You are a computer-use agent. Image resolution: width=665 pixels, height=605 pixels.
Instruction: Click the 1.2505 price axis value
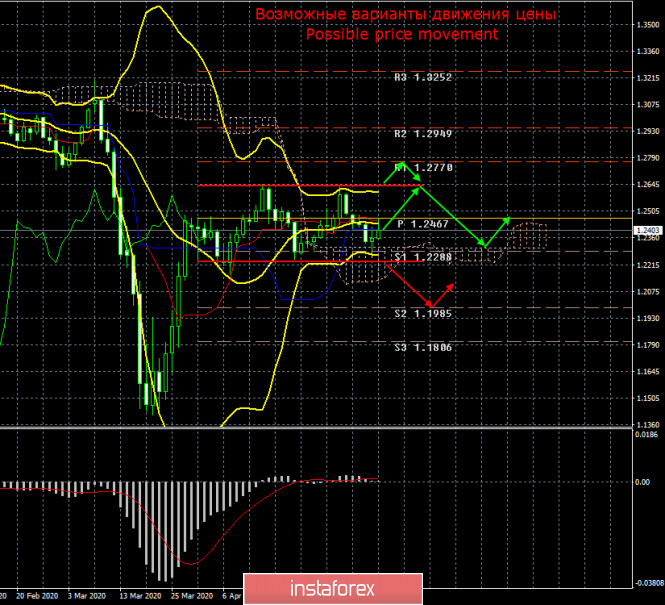click(x=648, y=211)
